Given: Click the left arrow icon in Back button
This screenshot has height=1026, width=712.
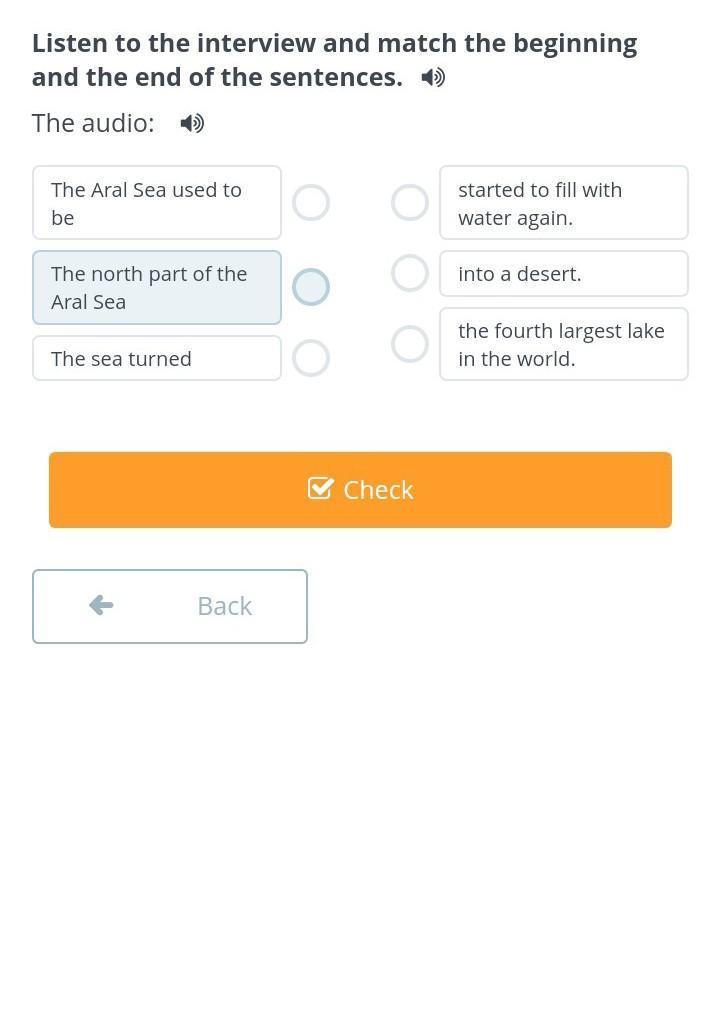Looking at the screenshot, I should tap(101, 605).
